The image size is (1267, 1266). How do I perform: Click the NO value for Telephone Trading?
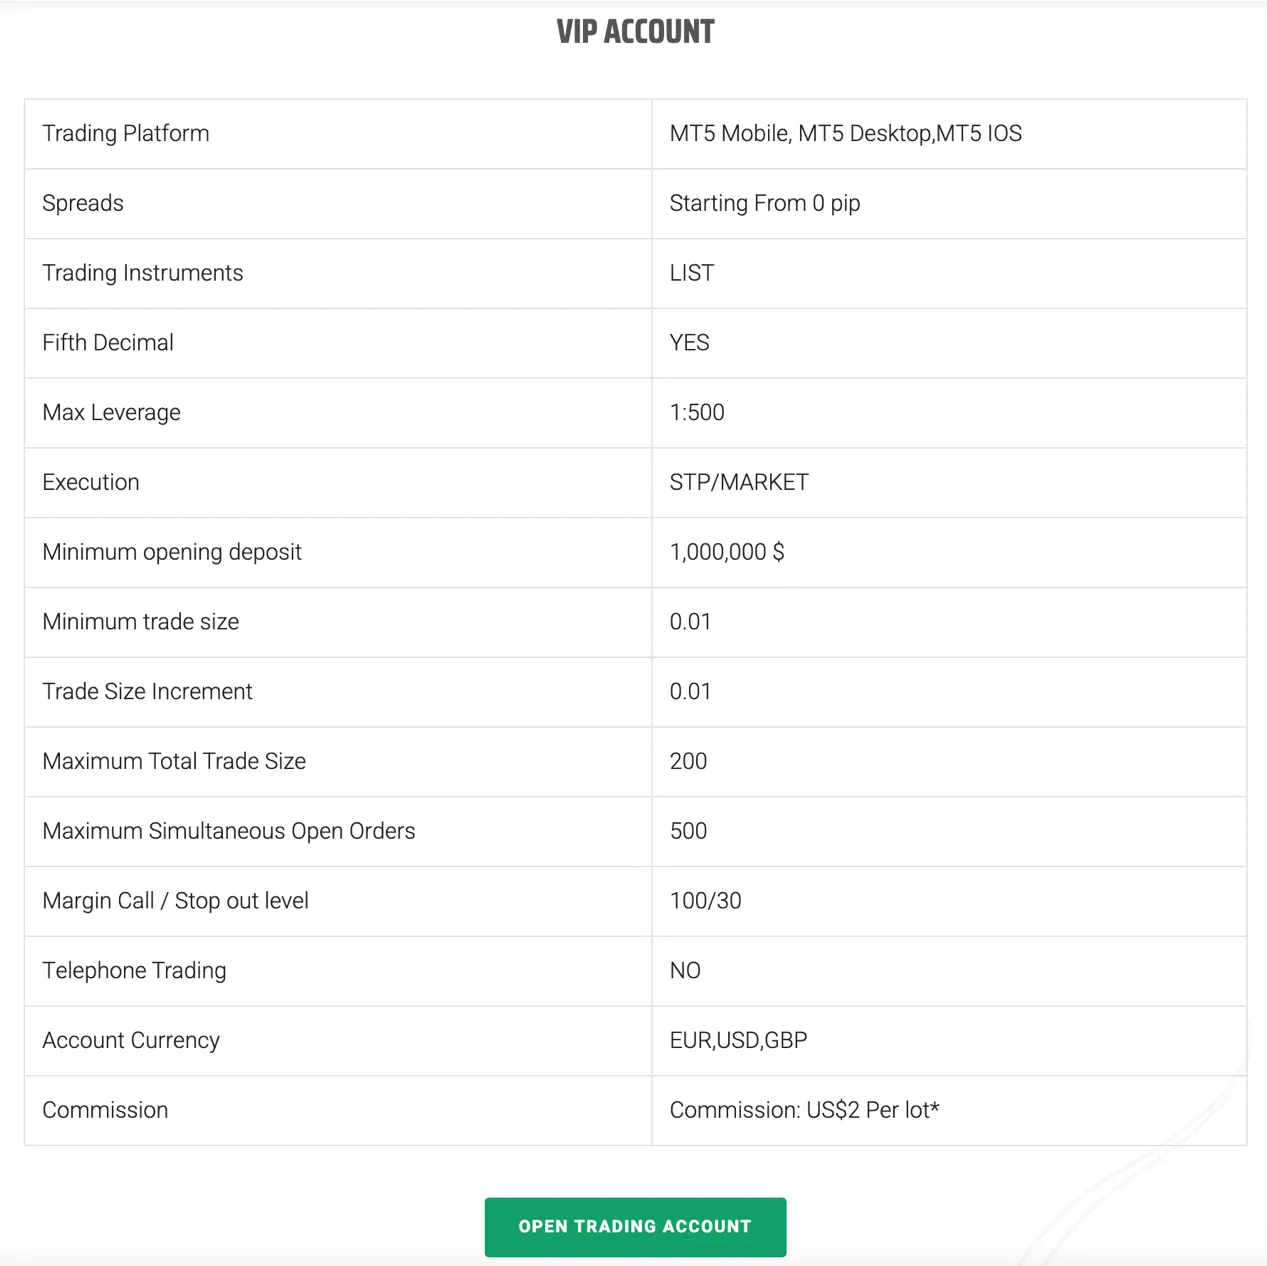(x=685, y=971)
